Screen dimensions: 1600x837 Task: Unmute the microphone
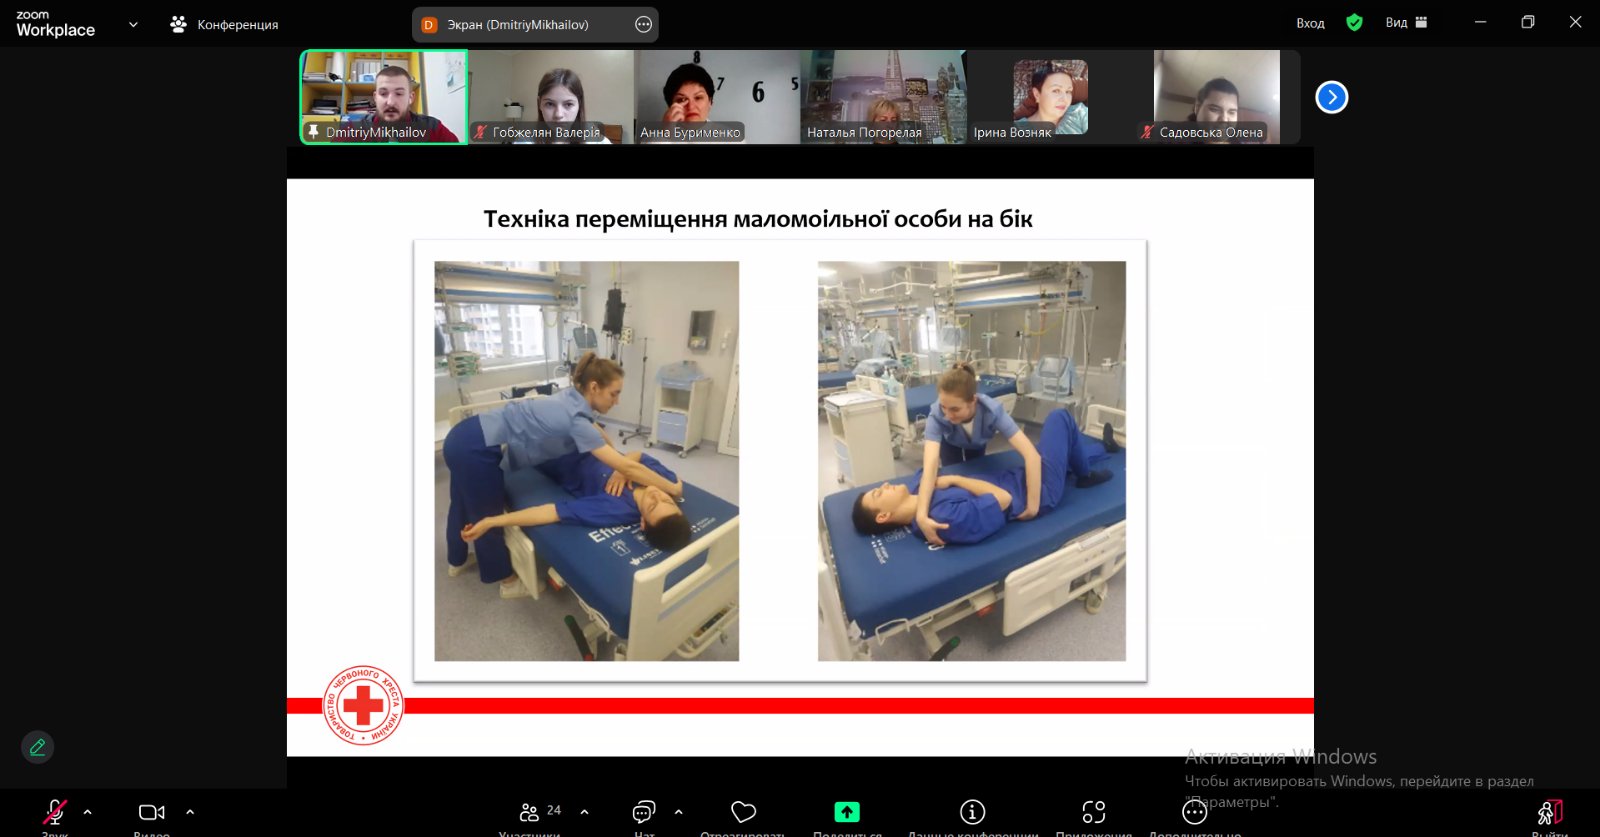[55, 812]
